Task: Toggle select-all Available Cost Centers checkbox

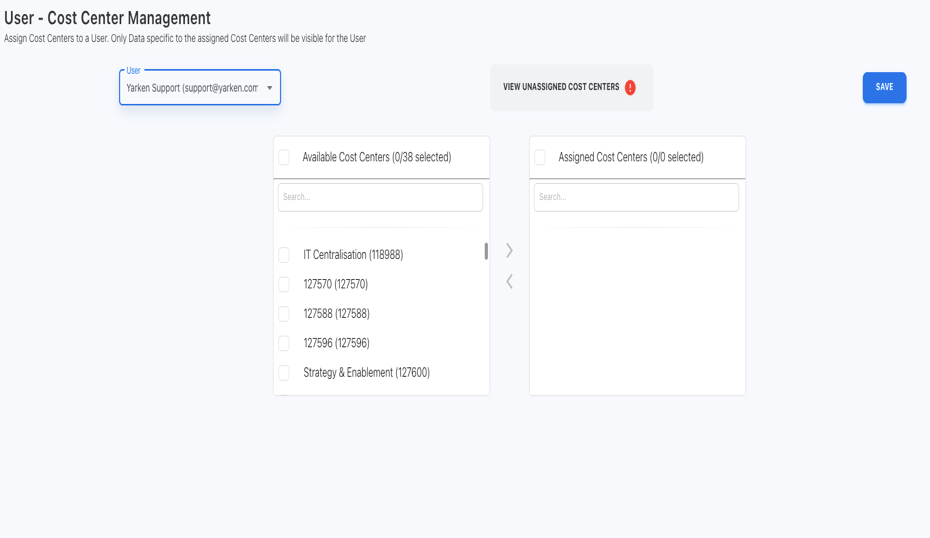Action: (284, 157)
